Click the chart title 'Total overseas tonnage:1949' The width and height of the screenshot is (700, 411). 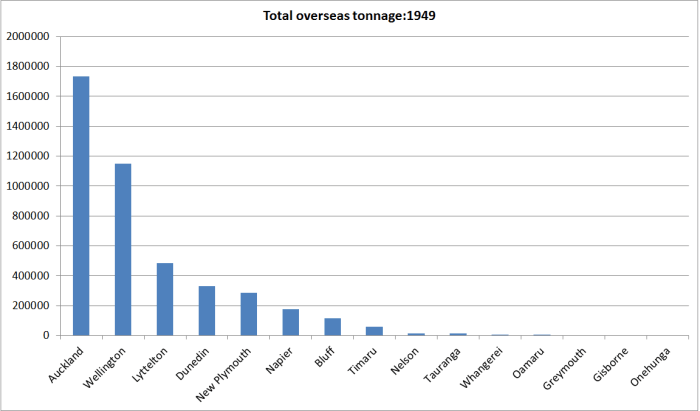pyautogui.click(x=349, y=16)
